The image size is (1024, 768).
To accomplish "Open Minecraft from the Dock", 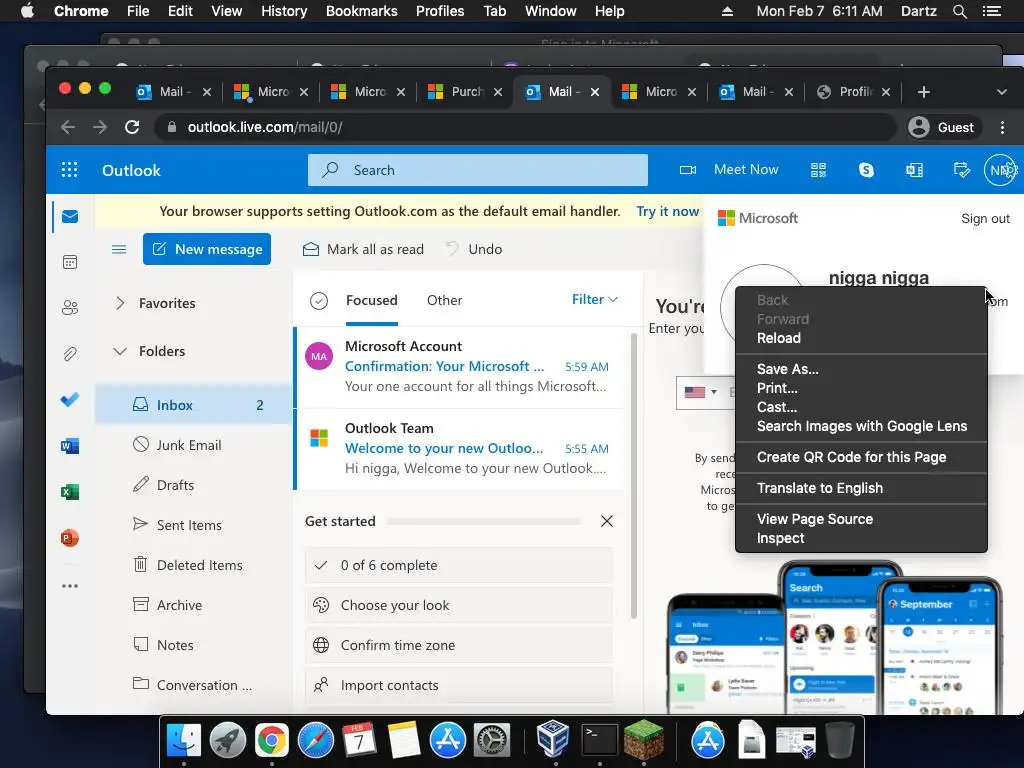I will click(x=643, y=739).
